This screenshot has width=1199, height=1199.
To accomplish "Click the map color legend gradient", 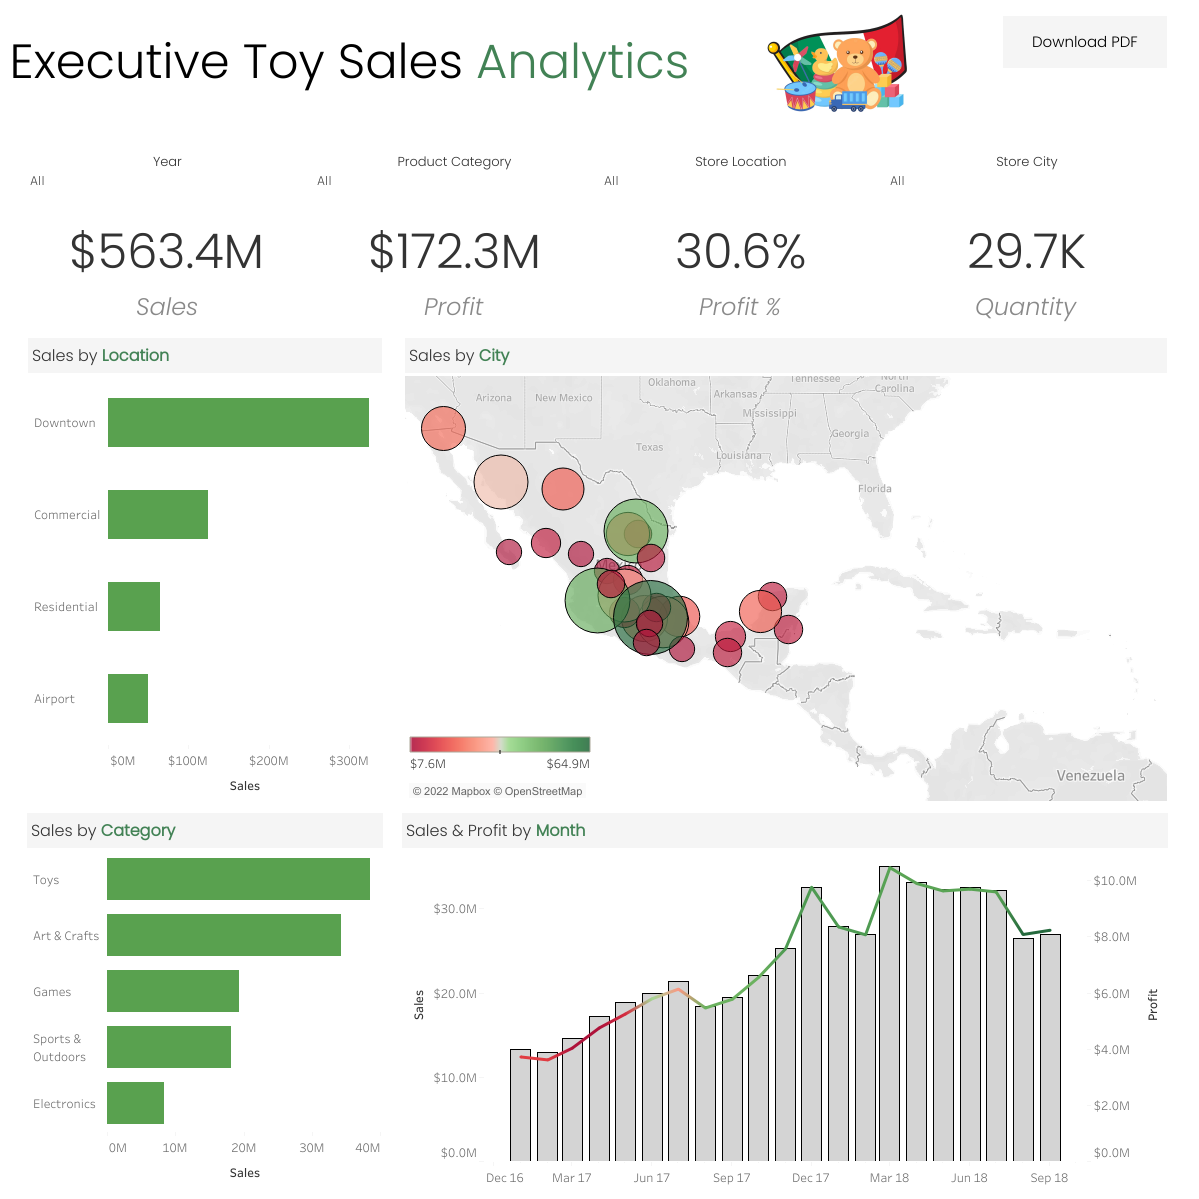I will point(499,744).
